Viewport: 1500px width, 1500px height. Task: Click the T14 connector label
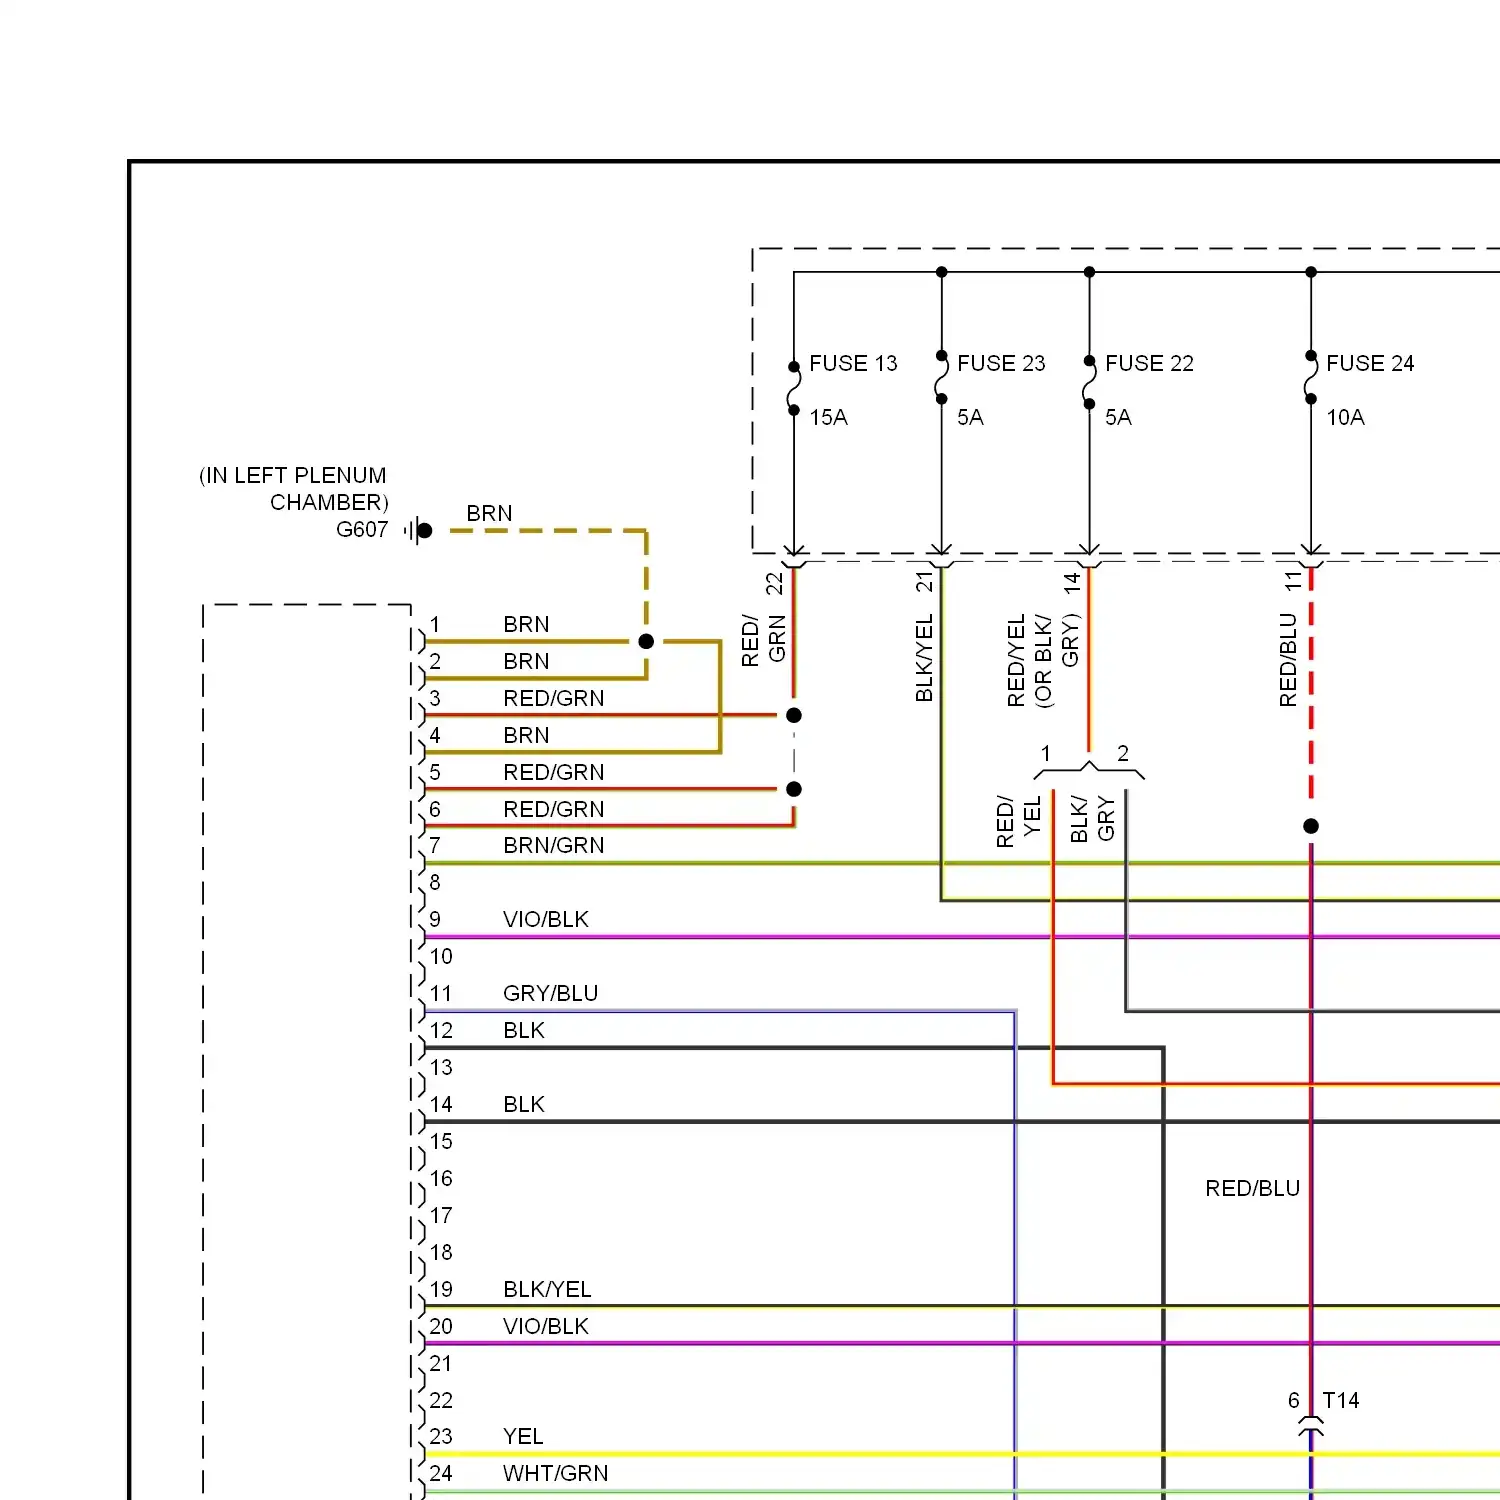tap(1341, 1401)
